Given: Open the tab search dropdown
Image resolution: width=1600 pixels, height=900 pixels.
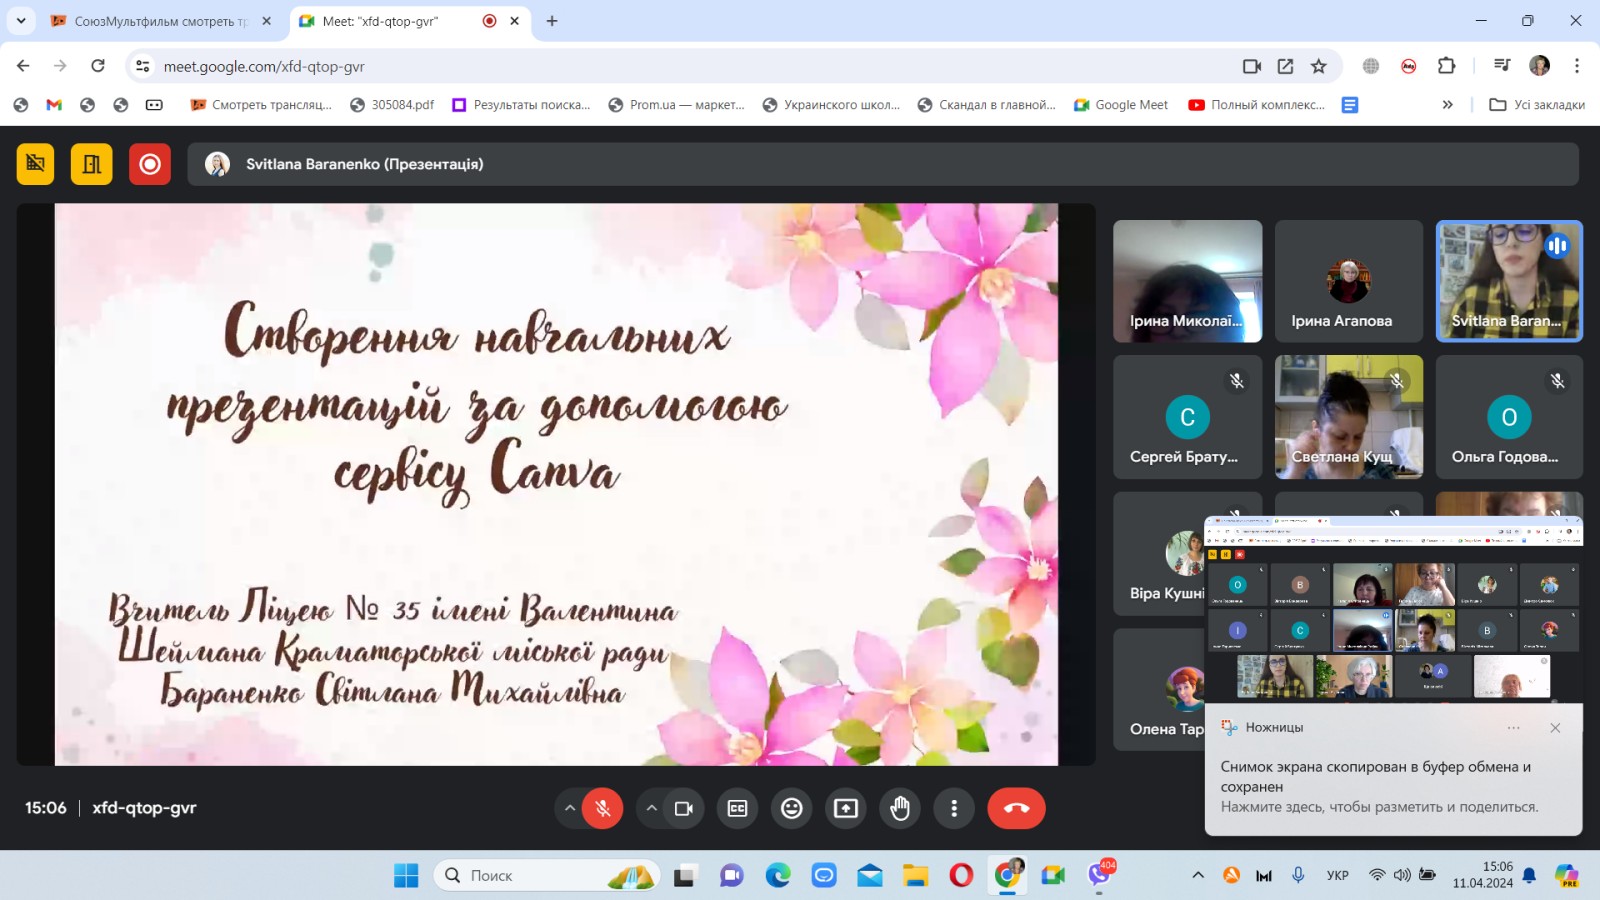Looking at the screenshot, I should pos(21,21).
